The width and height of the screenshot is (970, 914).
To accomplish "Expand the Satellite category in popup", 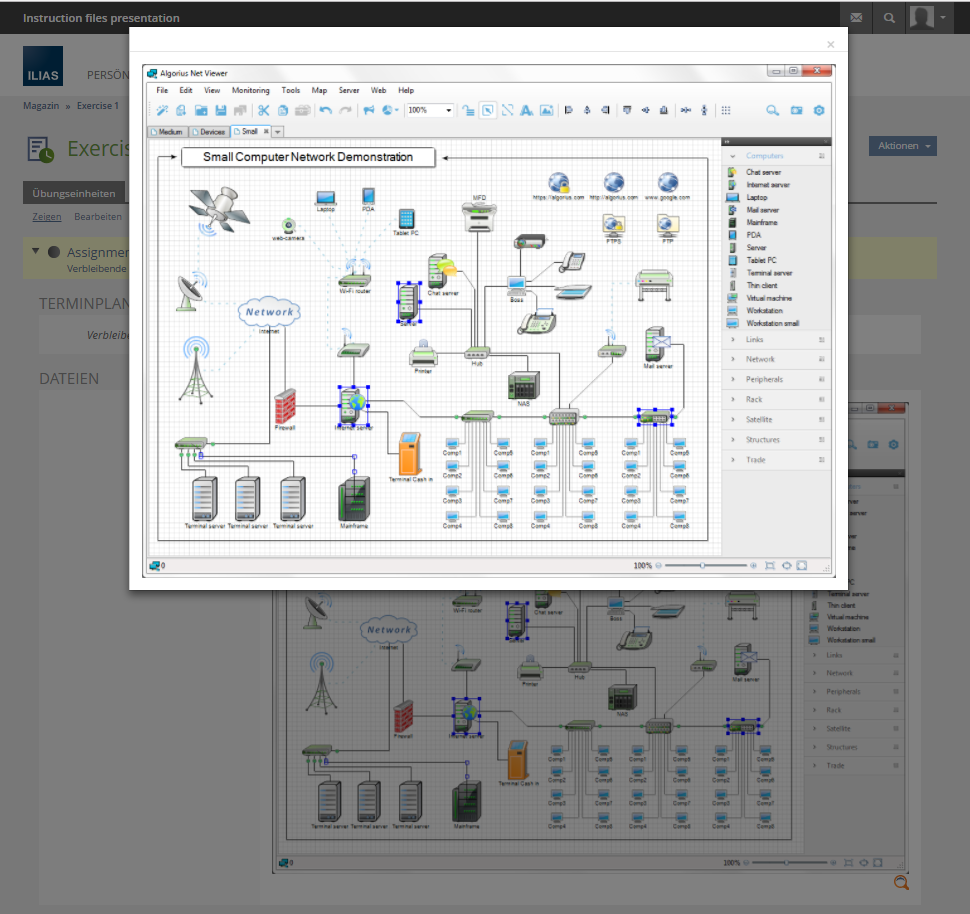I will [776, 420].
